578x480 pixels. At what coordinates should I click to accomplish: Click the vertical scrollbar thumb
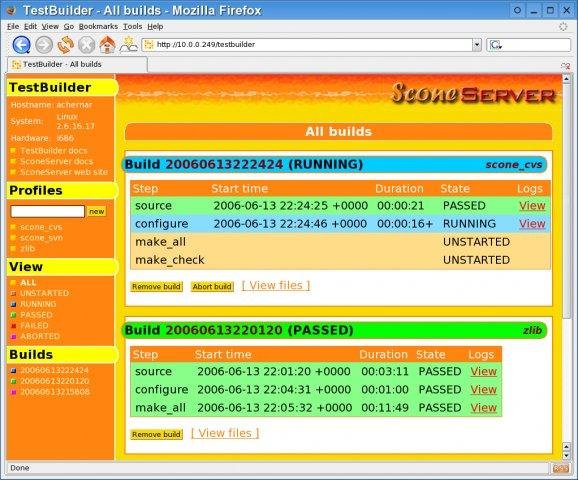(567, 201)
